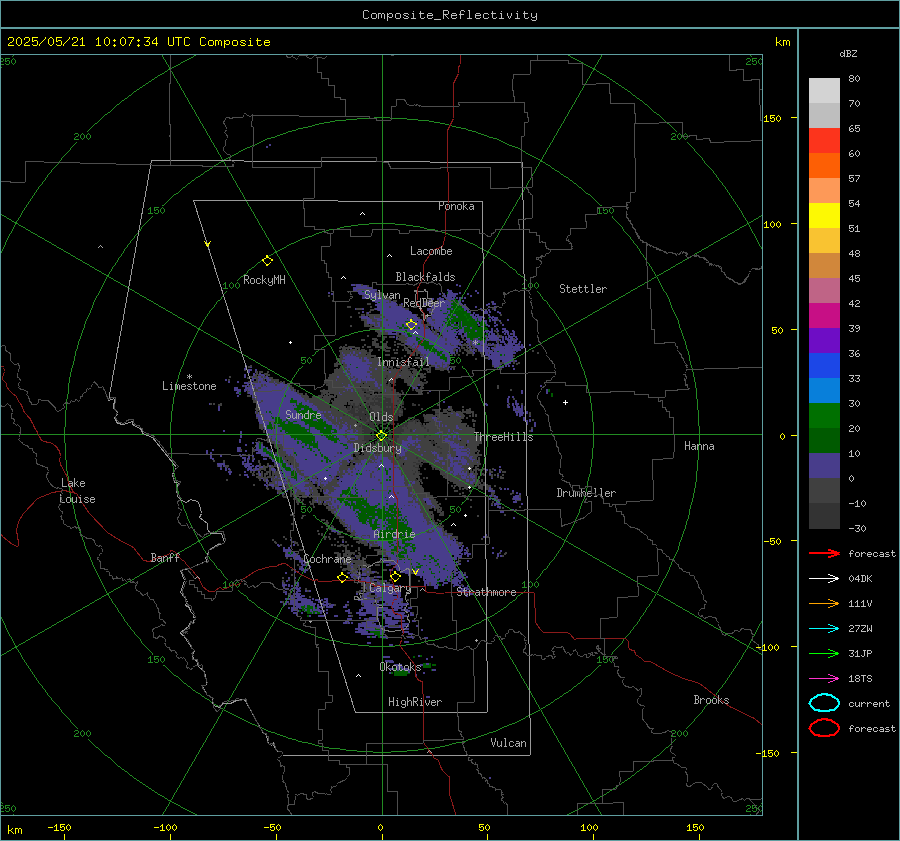
Task: Click the -150 tick label on bottom axis
Action: [59, 827]
